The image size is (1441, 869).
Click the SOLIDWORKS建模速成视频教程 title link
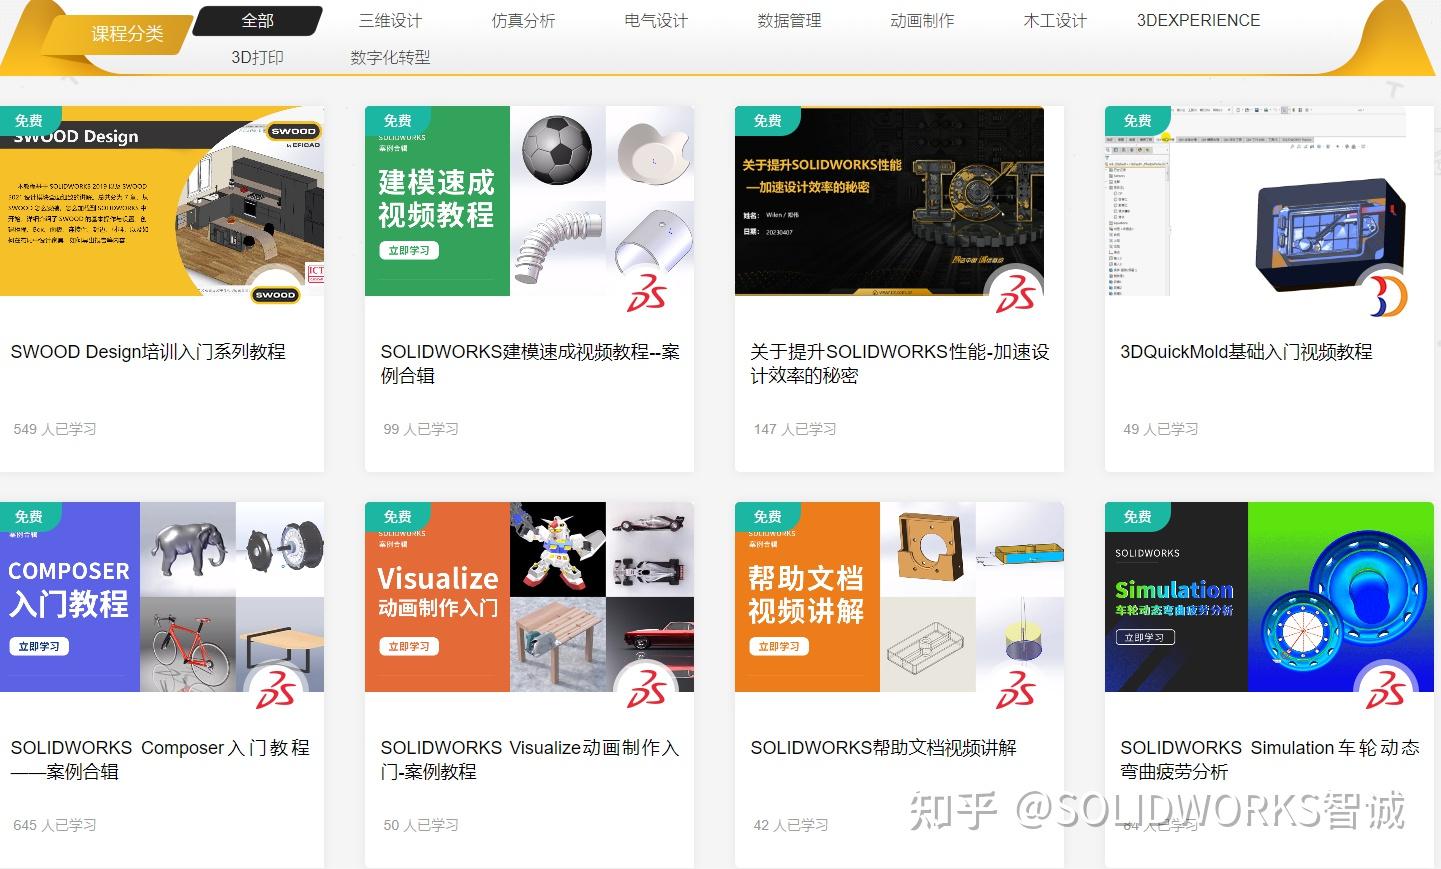(530, 364)
